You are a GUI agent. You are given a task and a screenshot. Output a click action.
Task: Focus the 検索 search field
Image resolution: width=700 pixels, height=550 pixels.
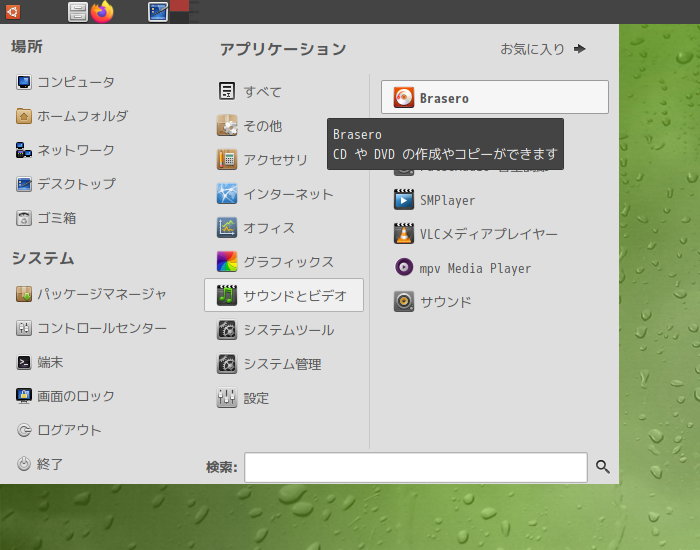pos(416,467)
